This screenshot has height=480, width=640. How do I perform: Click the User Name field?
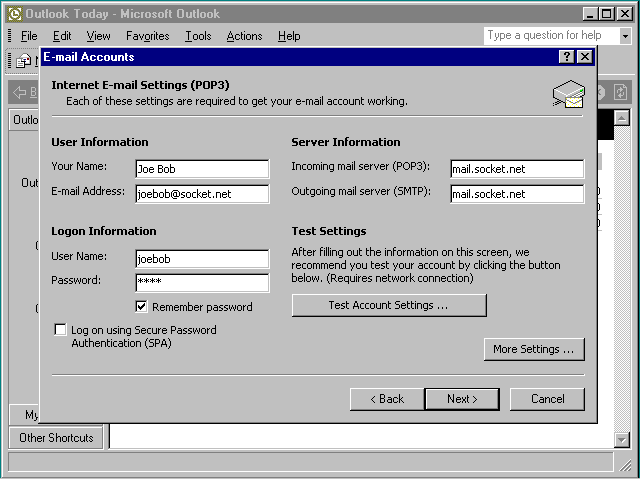pyautogui.click(x=202, y=259)
